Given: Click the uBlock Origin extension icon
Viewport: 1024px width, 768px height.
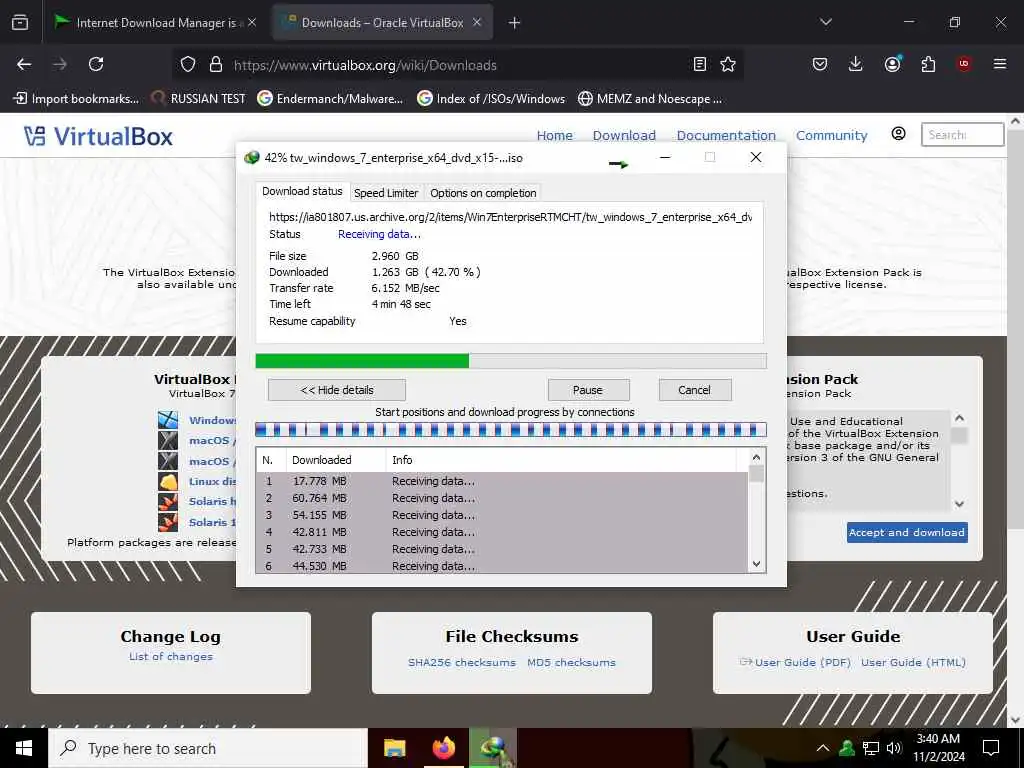Looking at the screenshot, I should click(x=964, y=64).
